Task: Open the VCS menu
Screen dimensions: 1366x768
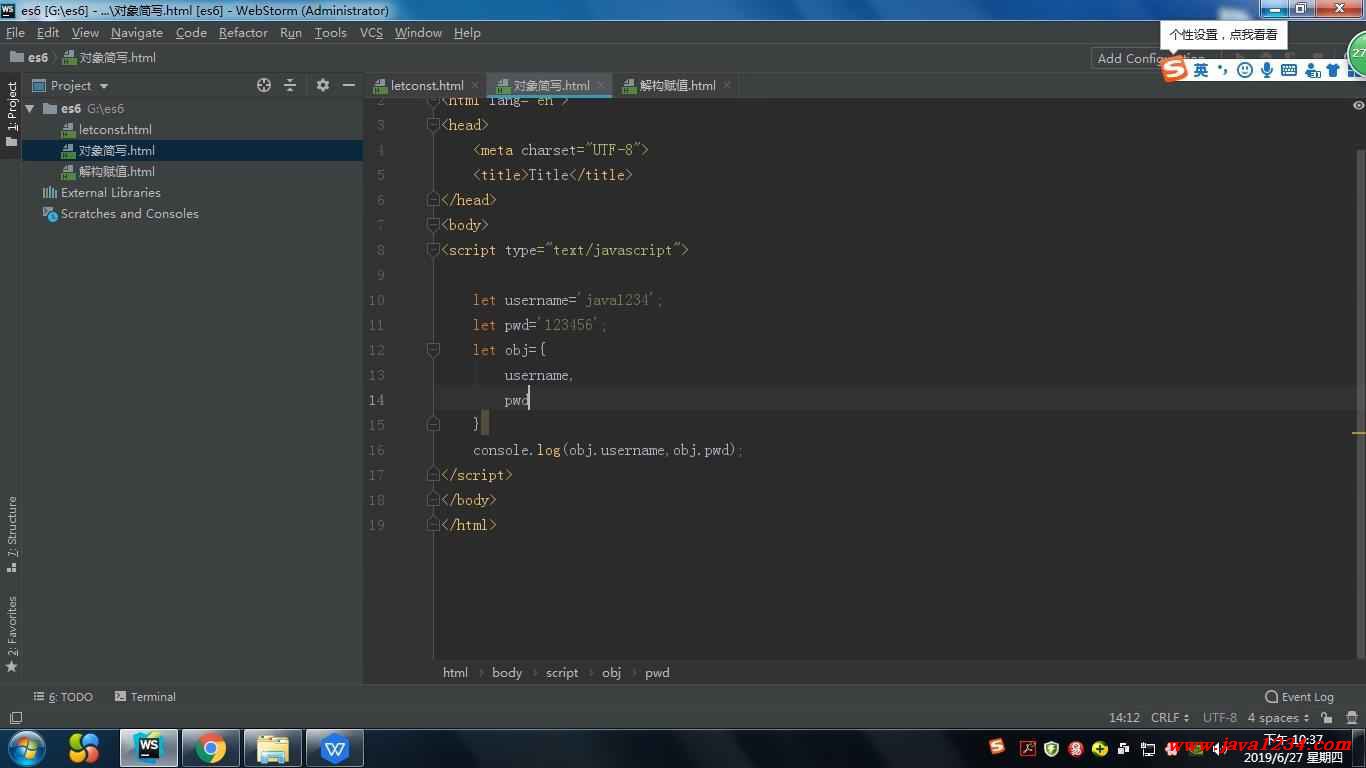Action: point(371,32)
